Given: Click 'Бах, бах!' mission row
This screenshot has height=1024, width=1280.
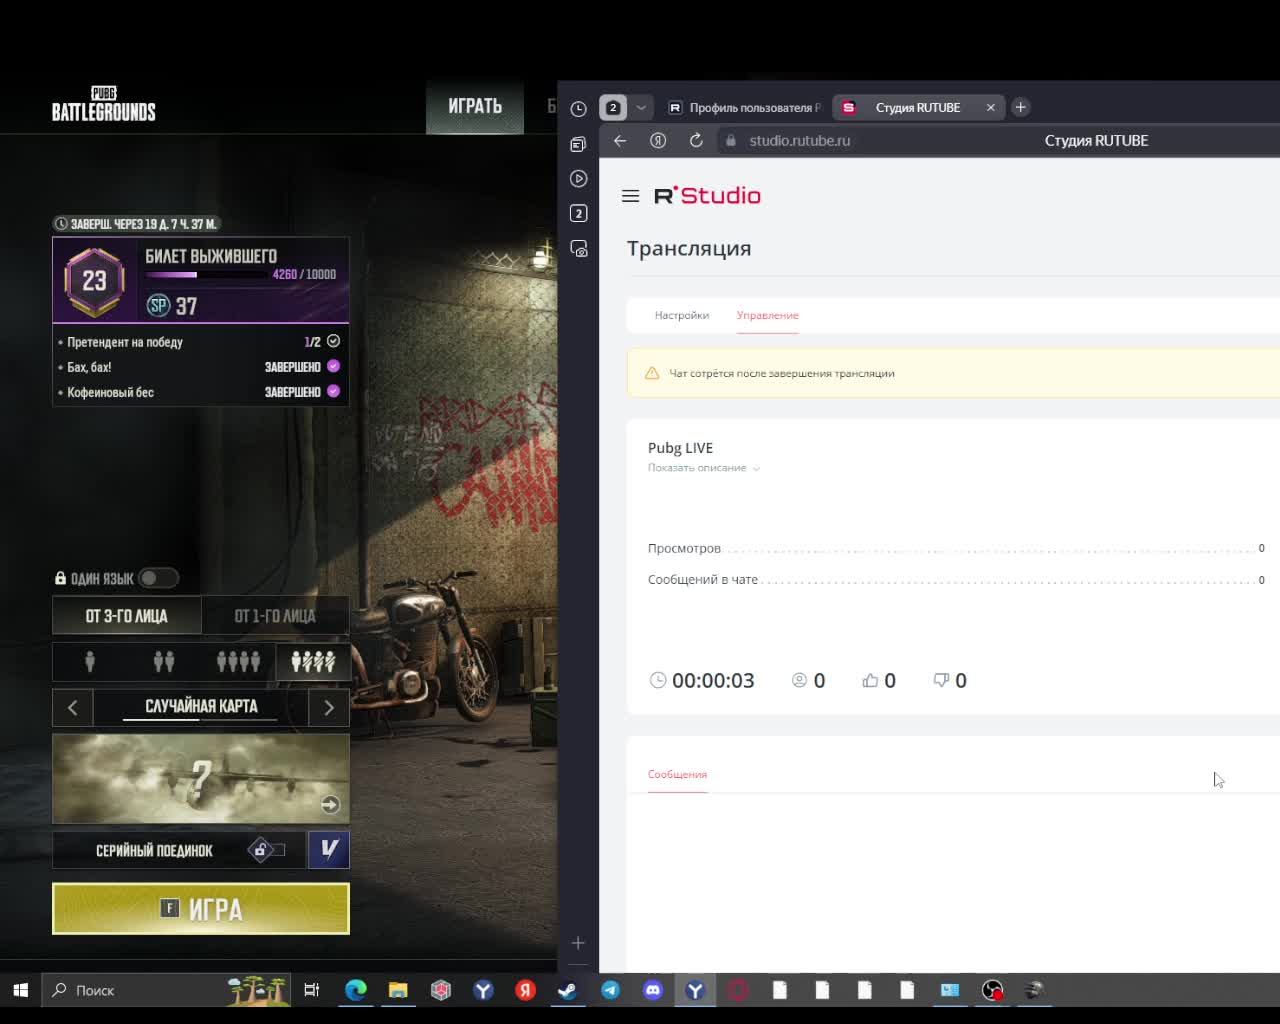Looking at the screenshot, I should click(x=200, y=367).
